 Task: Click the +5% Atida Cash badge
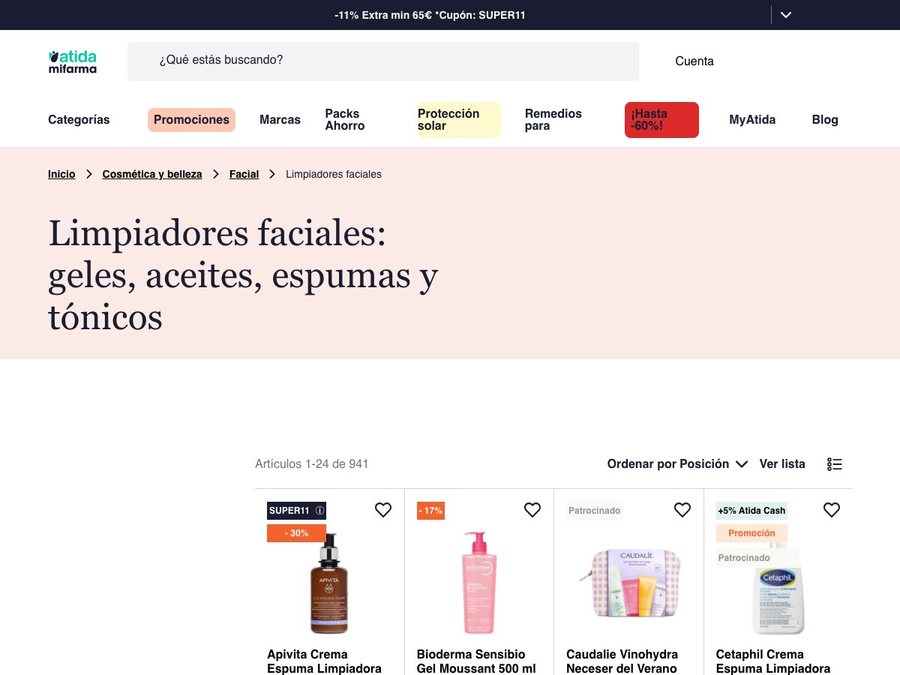click(x=751, y=510)
